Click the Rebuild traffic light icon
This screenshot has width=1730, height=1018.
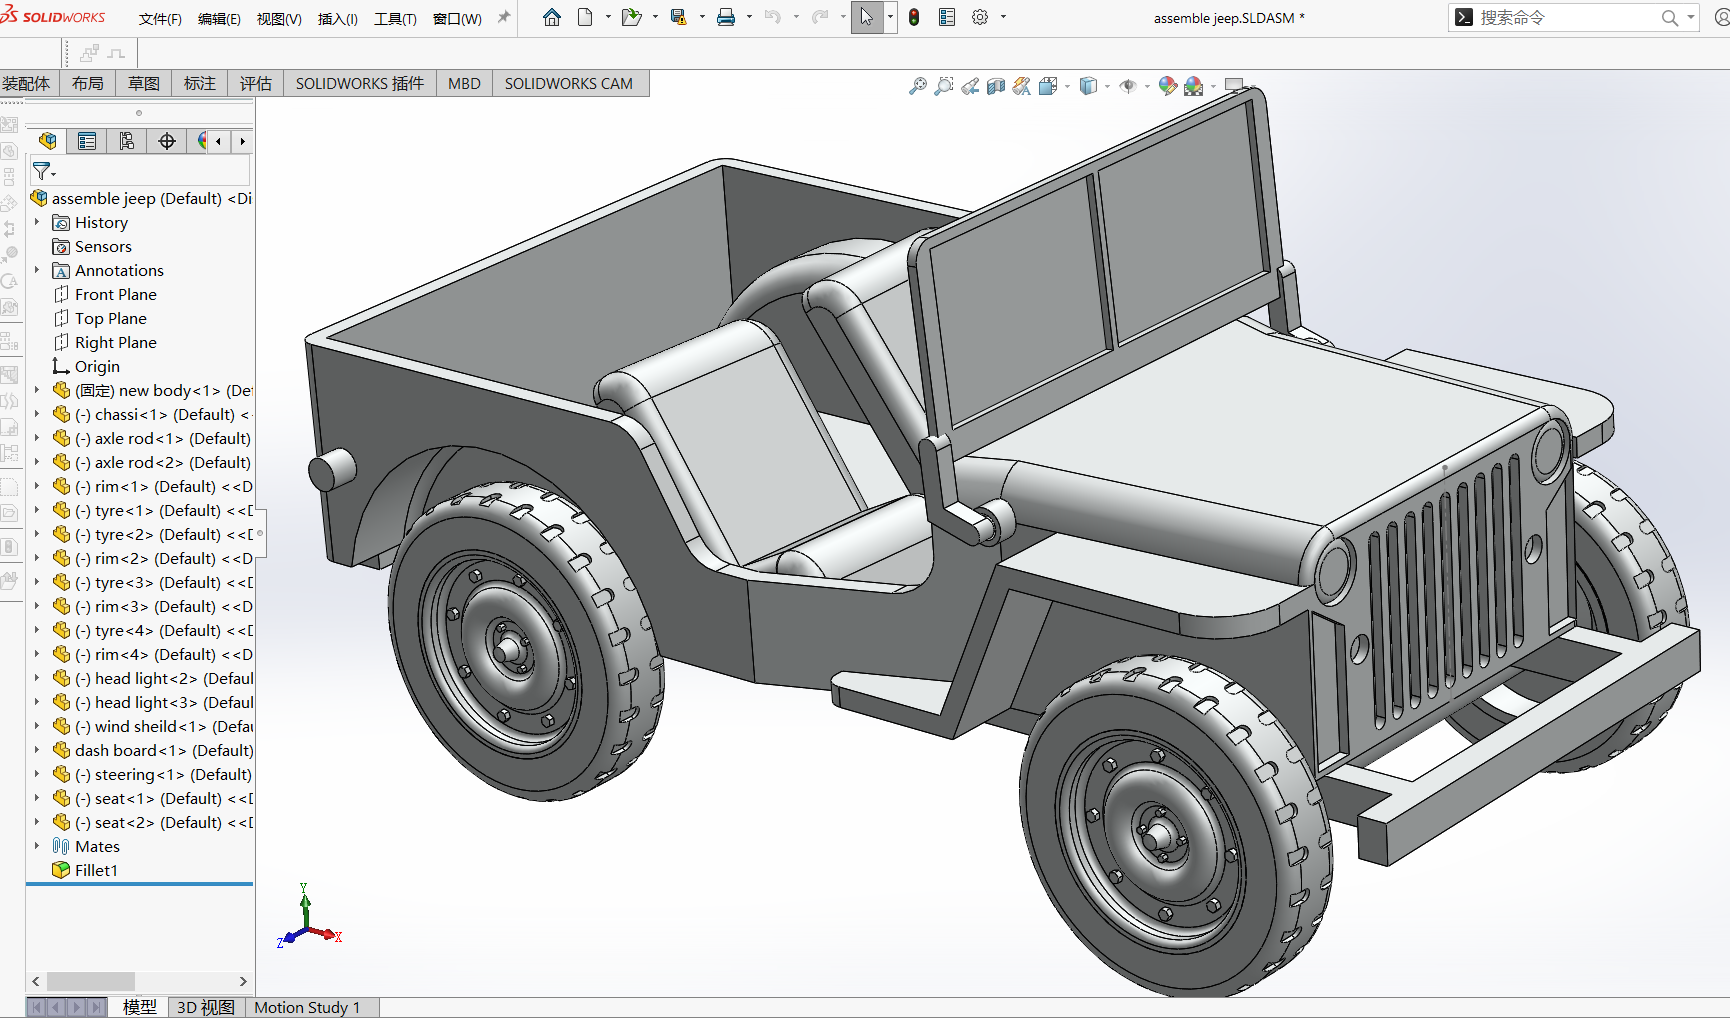tap(914, 17)
